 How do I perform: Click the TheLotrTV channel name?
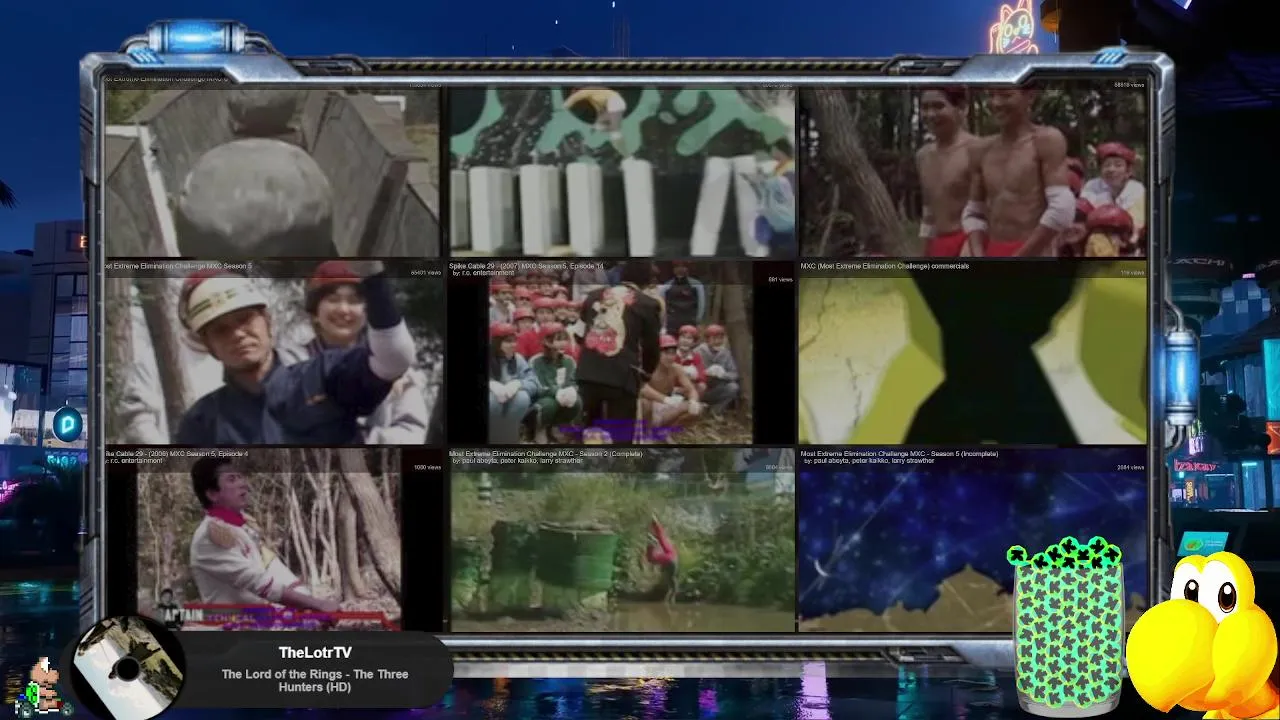(x=315, y=653)
